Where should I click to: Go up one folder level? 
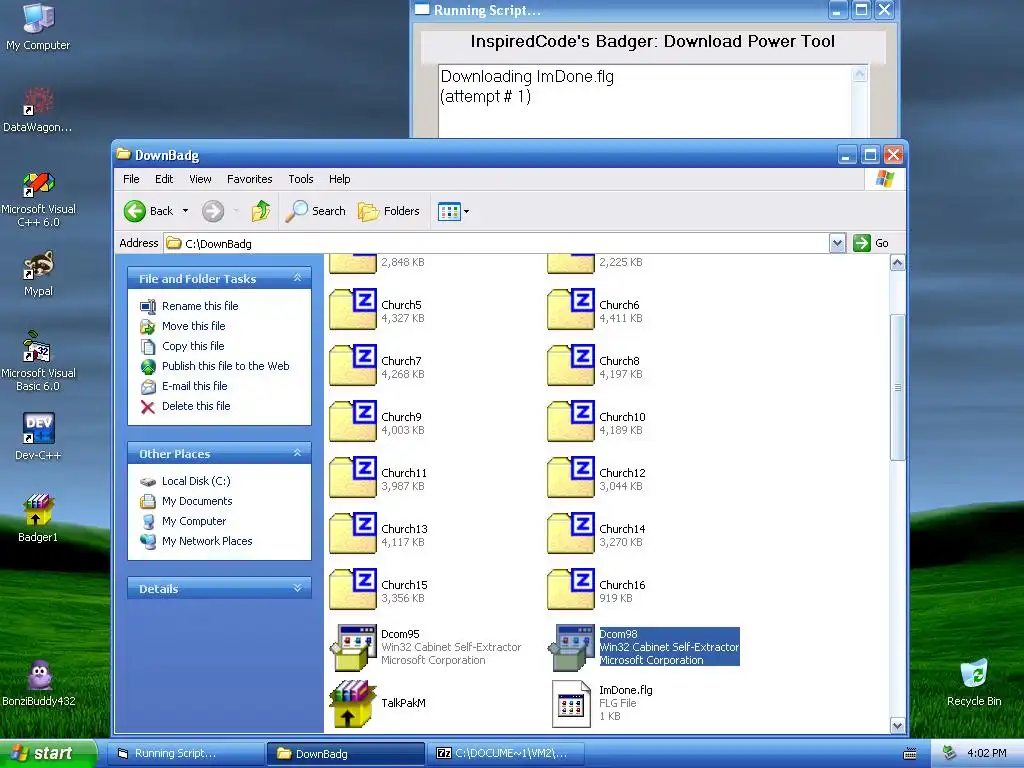(x=261, y=211)
